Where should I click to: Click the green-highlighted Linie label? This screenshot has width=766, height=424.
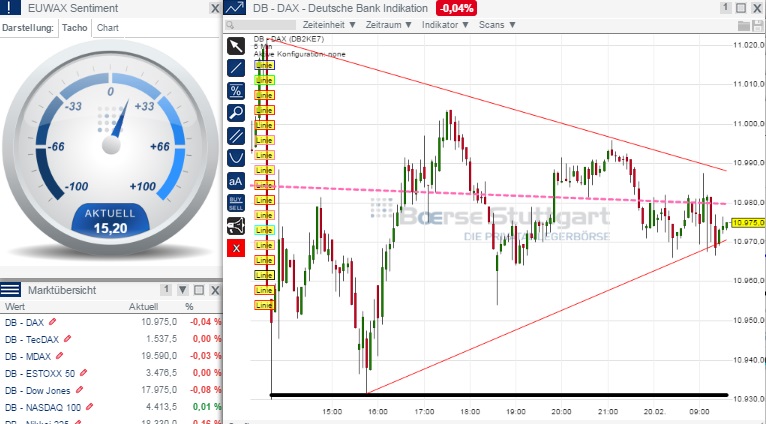[264, 80]
